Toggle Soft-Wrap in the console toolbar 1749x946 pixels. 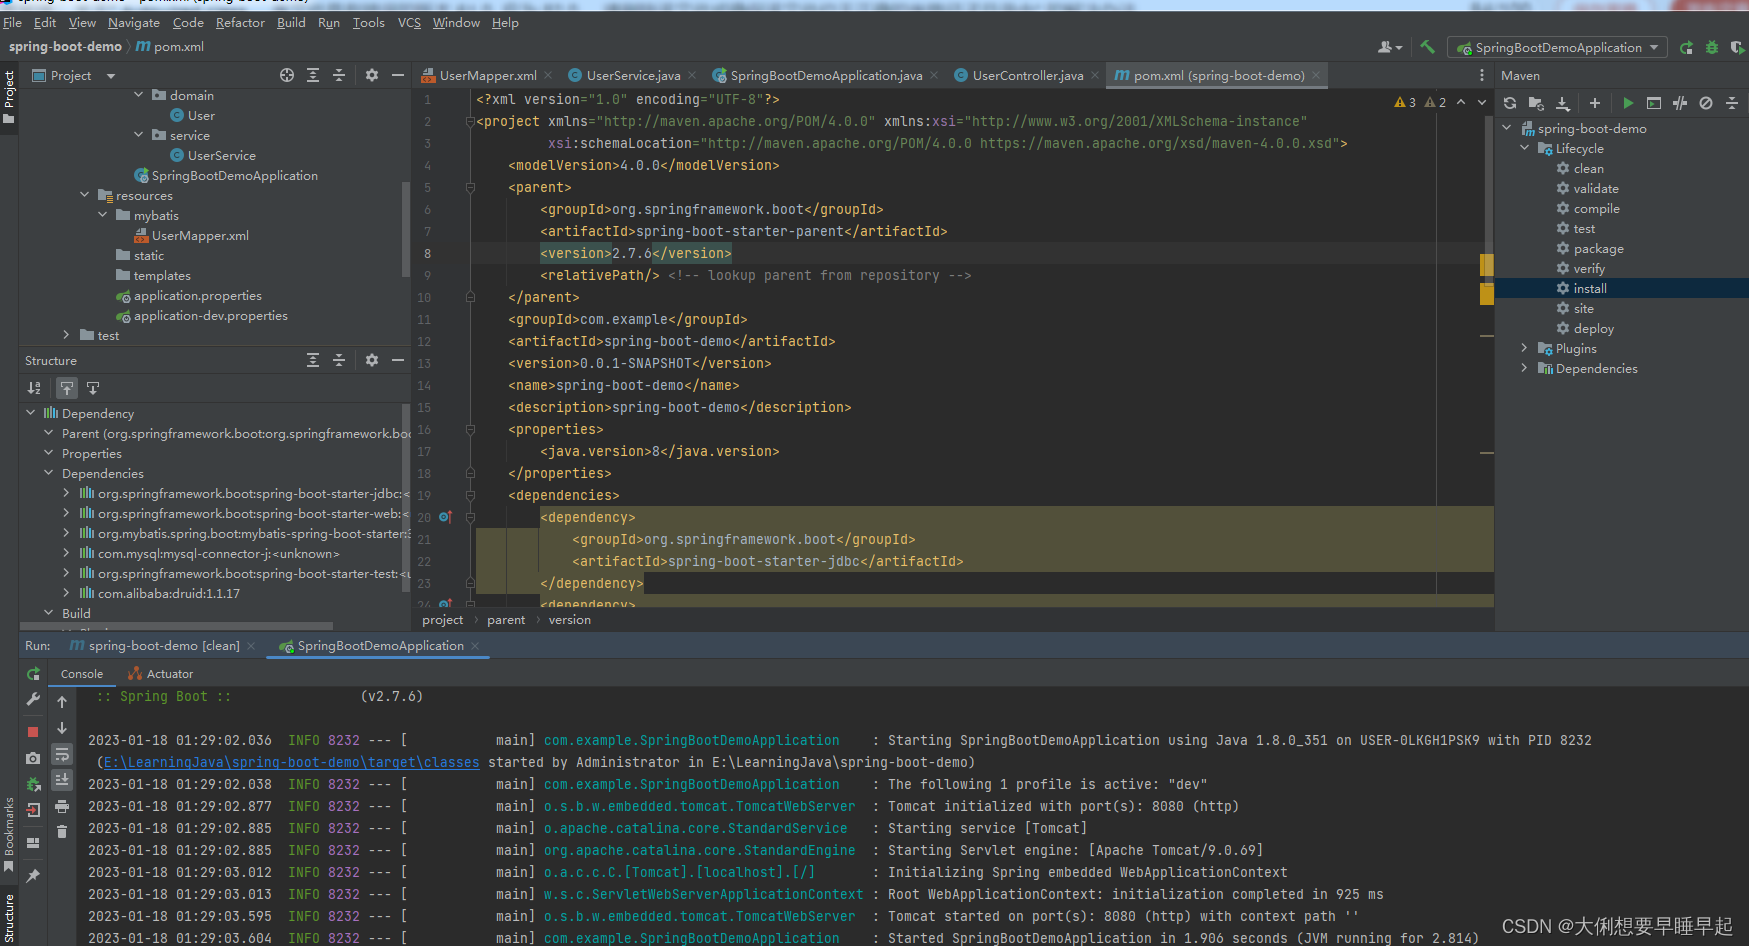pyautogui.click(x=62, y=754)
